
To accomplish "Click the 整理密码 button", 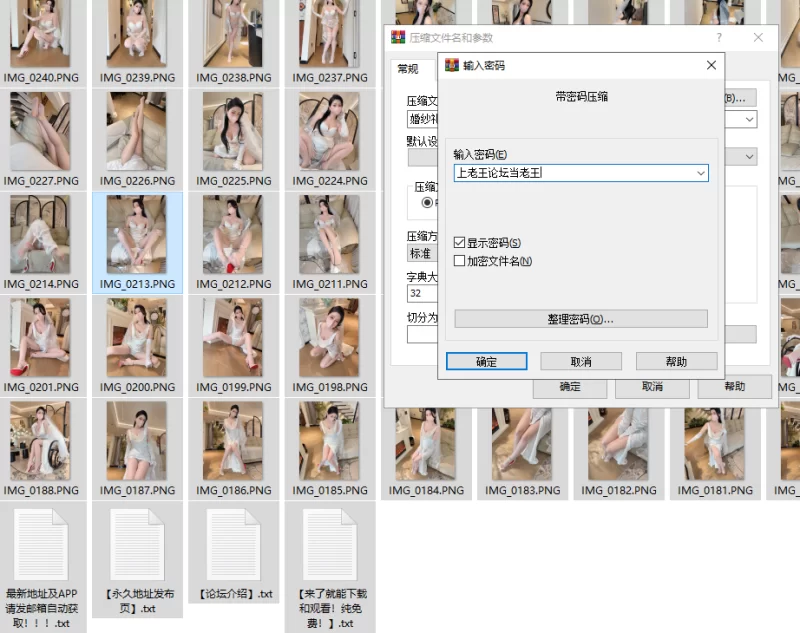I will [x=581, y=319].
